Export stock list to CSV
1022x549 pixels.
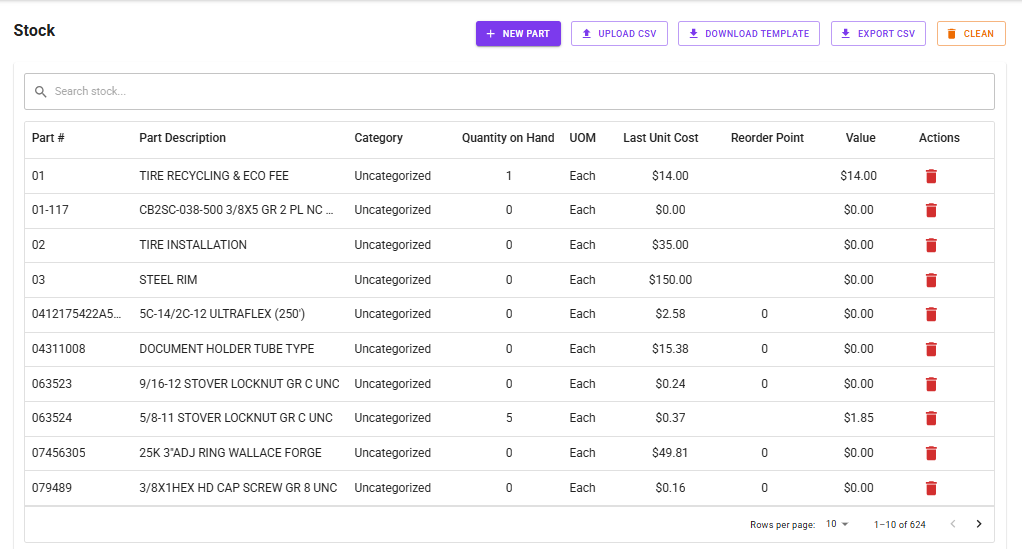point(877,34)
